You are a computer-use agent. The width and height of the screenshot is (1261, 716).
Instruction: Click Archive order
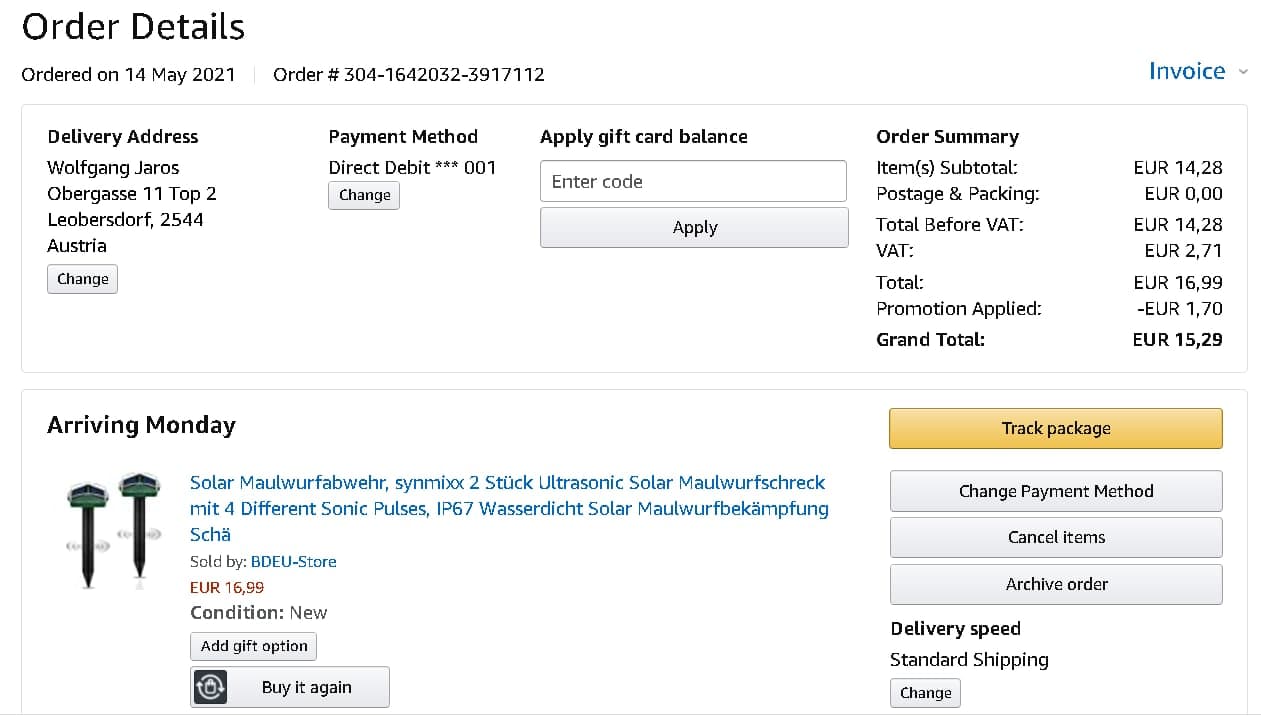[x=1055, y=584]
